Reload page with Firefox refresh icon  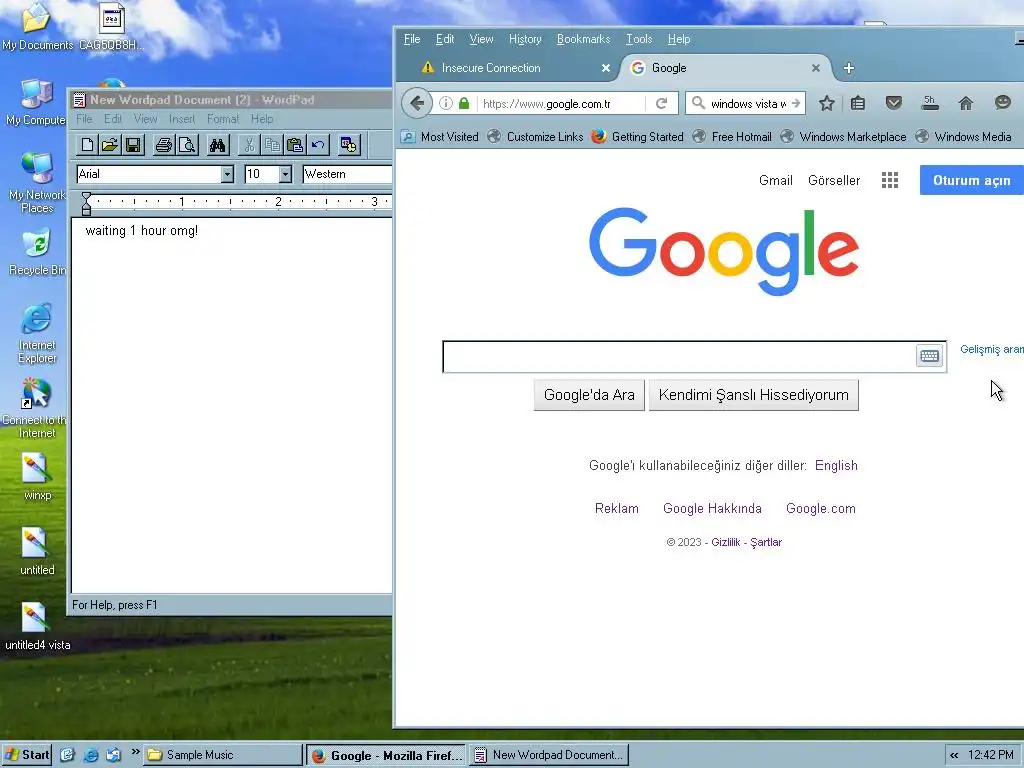coord(662,103)
